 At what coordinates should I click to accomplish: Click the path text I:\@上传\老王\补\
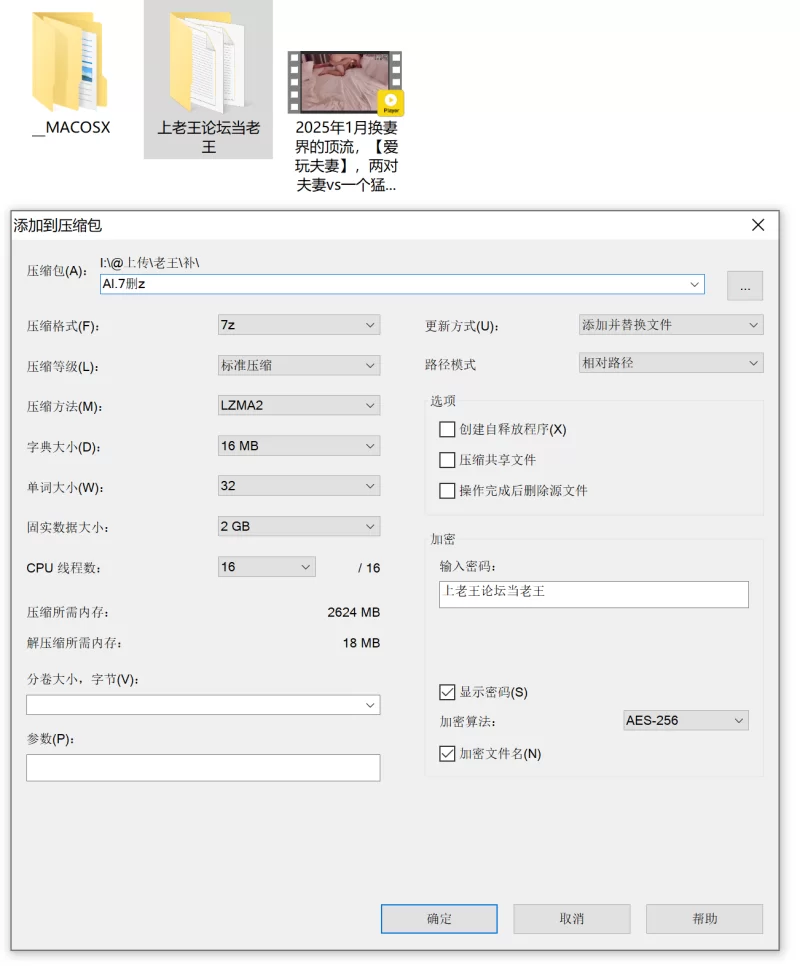point(150,263)
